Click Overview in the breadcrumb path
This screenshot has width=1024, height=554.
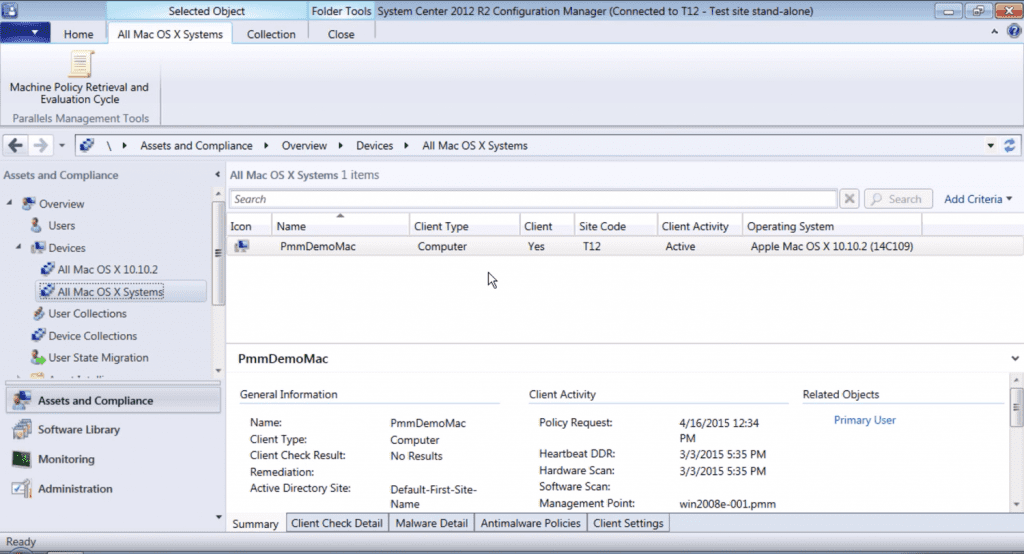click(304, 146)
